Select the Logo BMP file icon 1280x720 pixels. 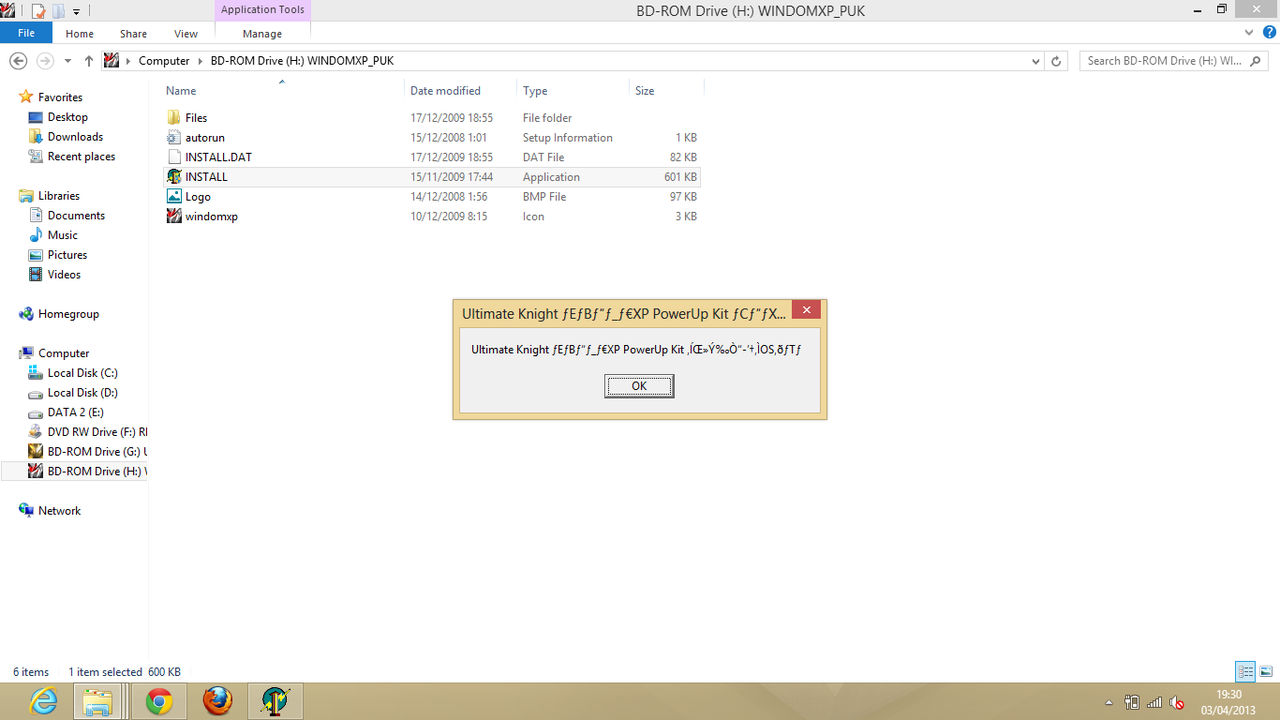[x=174, y=196]
